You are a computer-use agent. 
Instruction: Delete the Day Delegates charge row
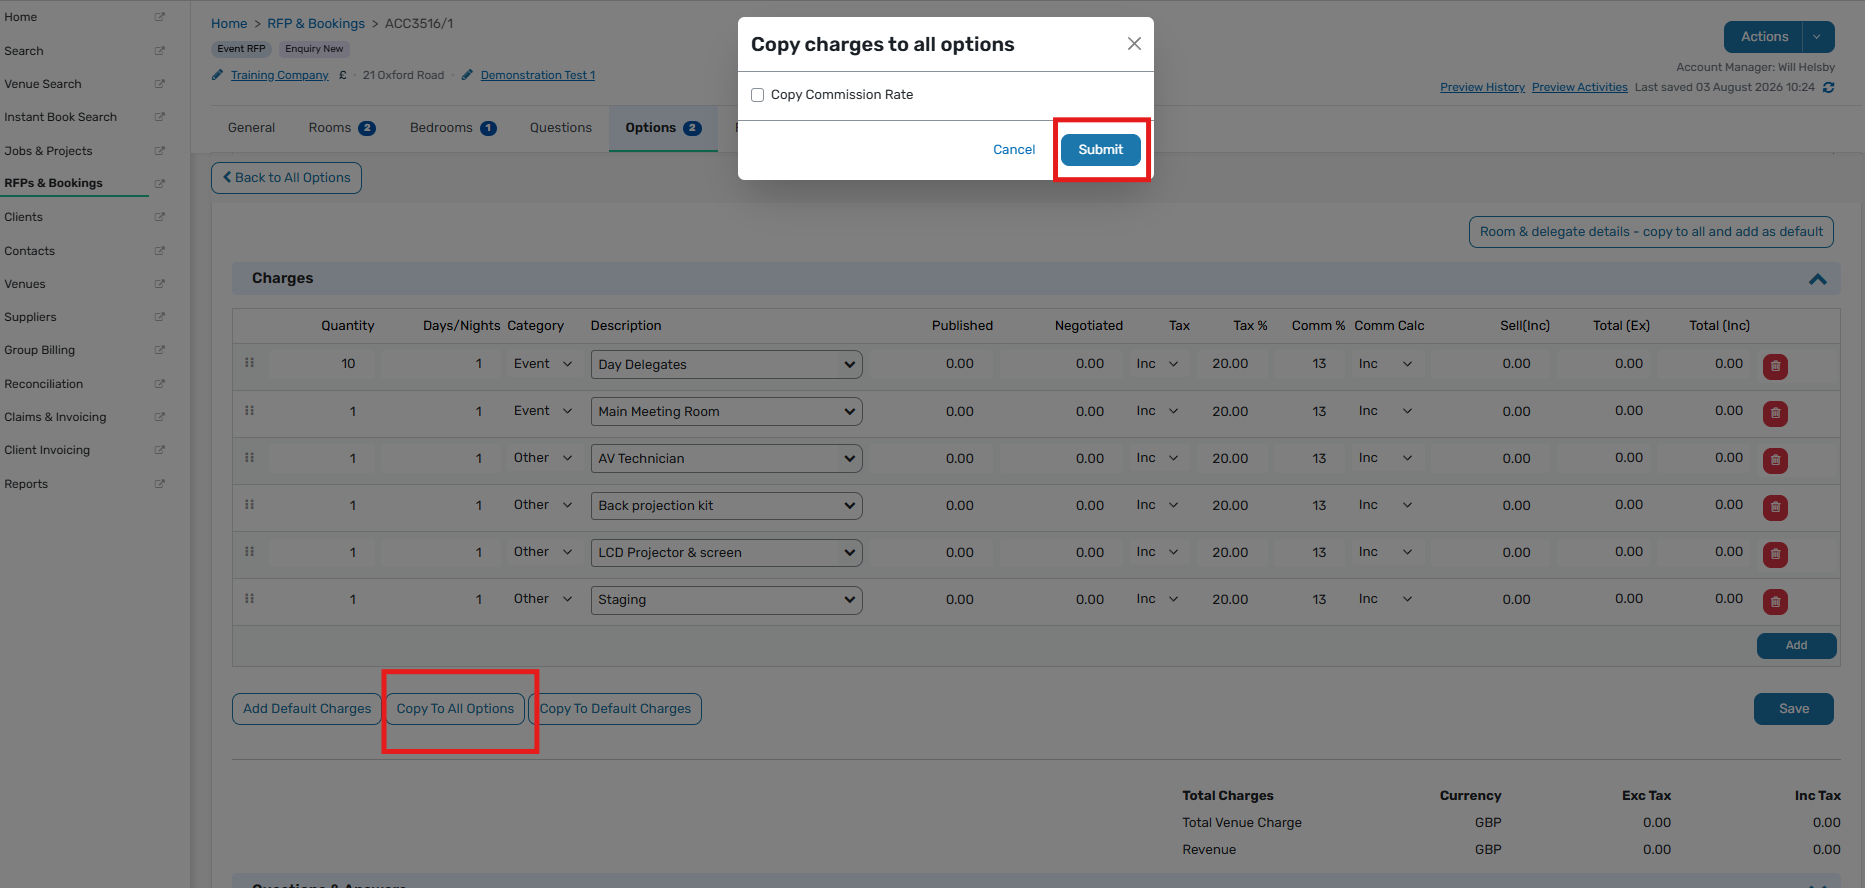tap(1775, 366)
